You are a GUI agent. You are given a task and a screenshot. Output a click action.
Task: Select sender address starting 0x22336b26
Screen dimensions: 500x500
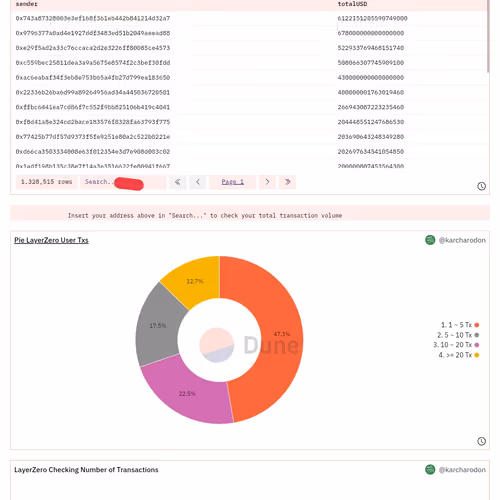(x=93, y=92)
